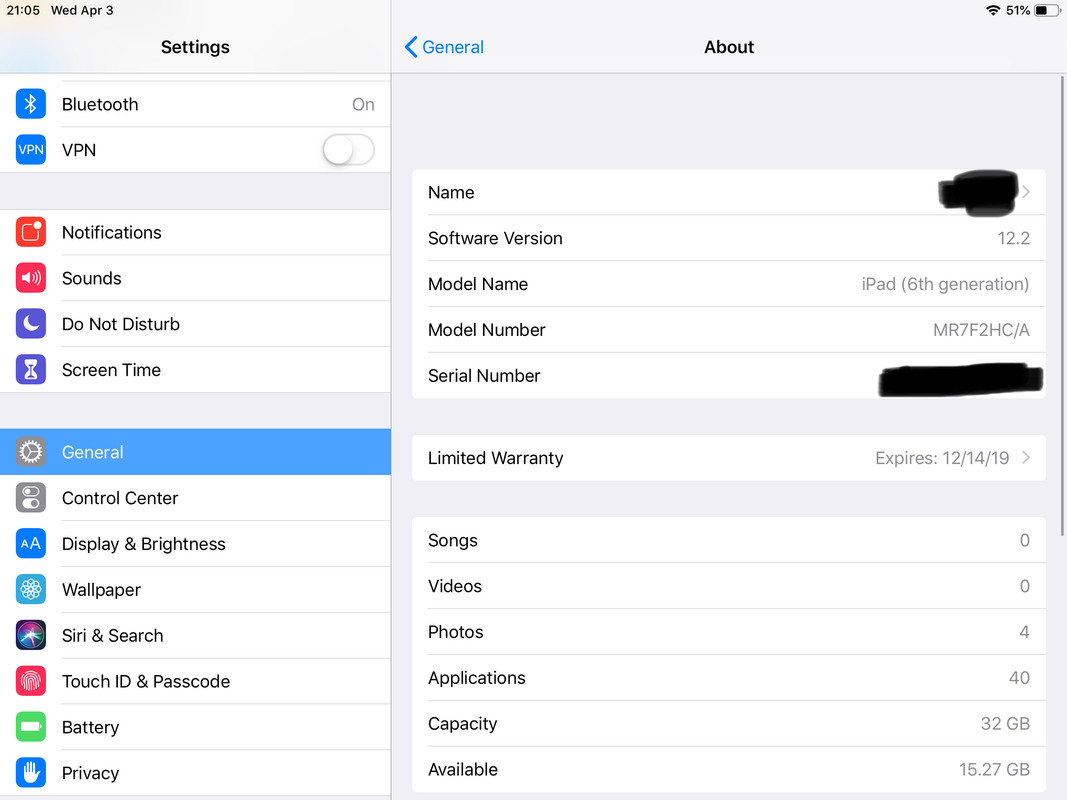Tap the About page title
Image resolution: width=1067 pixels, height=800 pixels.
click(729, 47)
